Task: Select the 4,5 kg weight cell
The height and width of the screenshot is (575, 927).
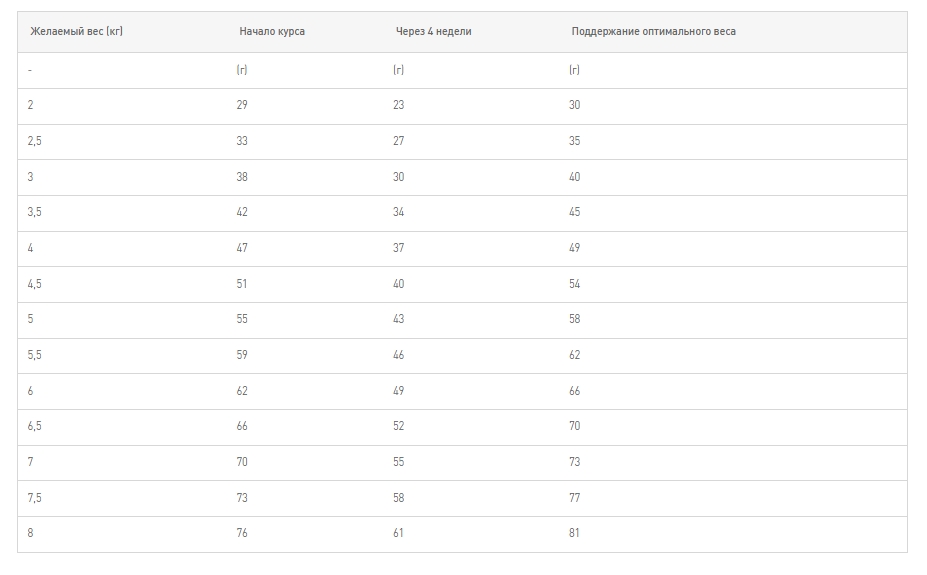Action: pos(35,284)
